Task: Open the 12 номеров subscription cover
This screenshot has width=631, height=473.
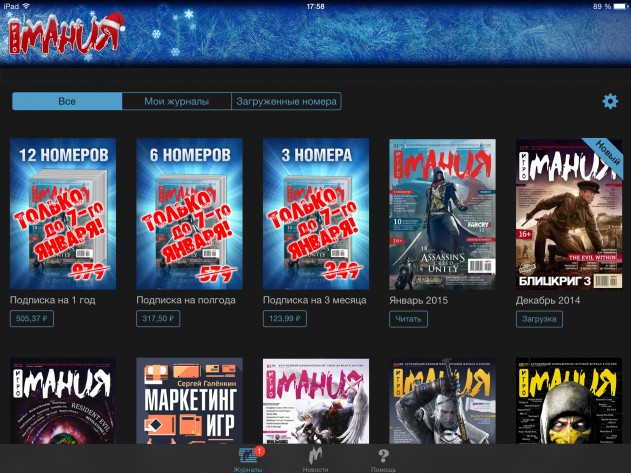Action: [63, 214]
